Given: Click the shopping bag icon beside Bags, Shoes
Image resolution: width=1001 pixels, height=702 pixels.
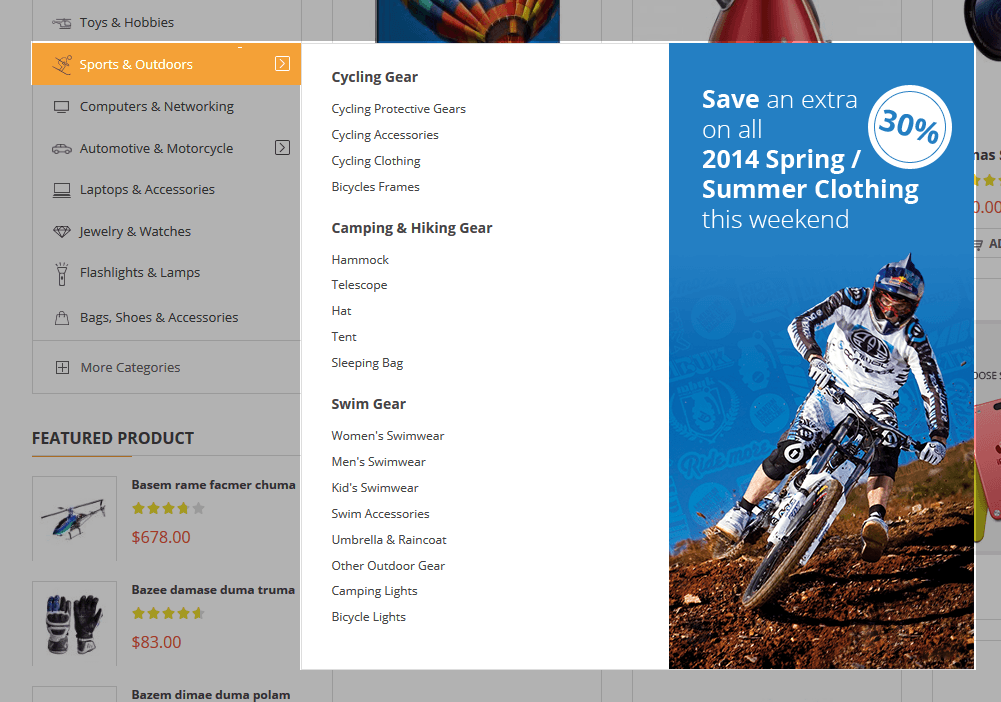Looking at the screenshot, I should click(x=62, y=318).
